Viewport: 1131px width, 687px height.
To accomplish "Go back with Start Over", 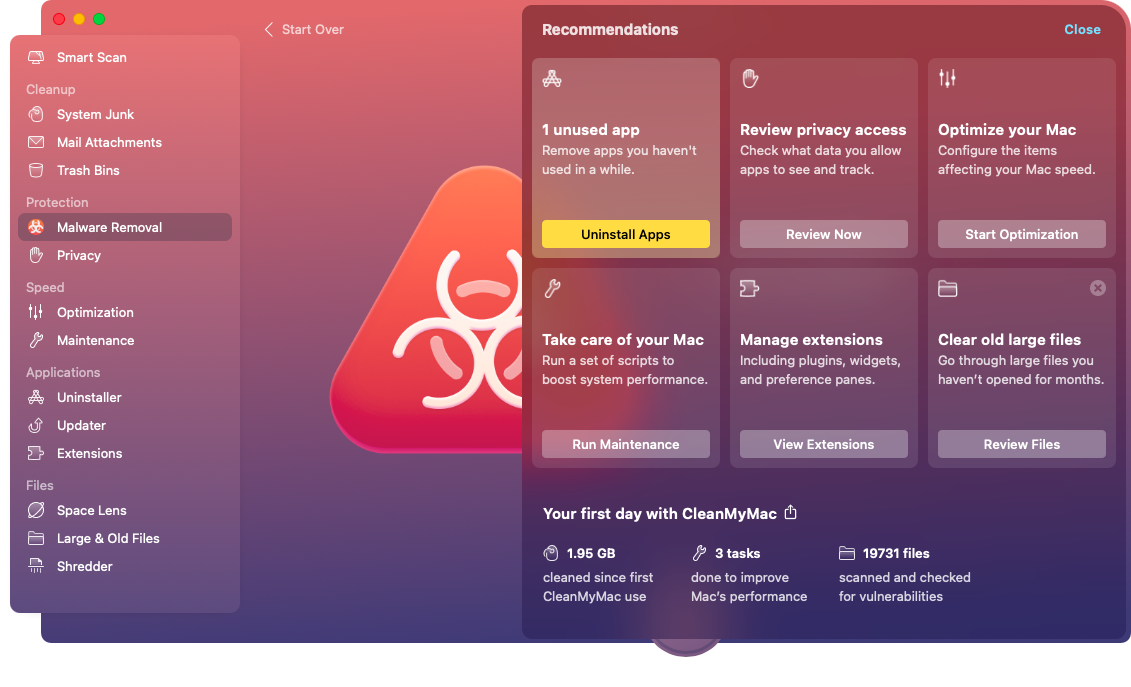I will tap(304, 30).
